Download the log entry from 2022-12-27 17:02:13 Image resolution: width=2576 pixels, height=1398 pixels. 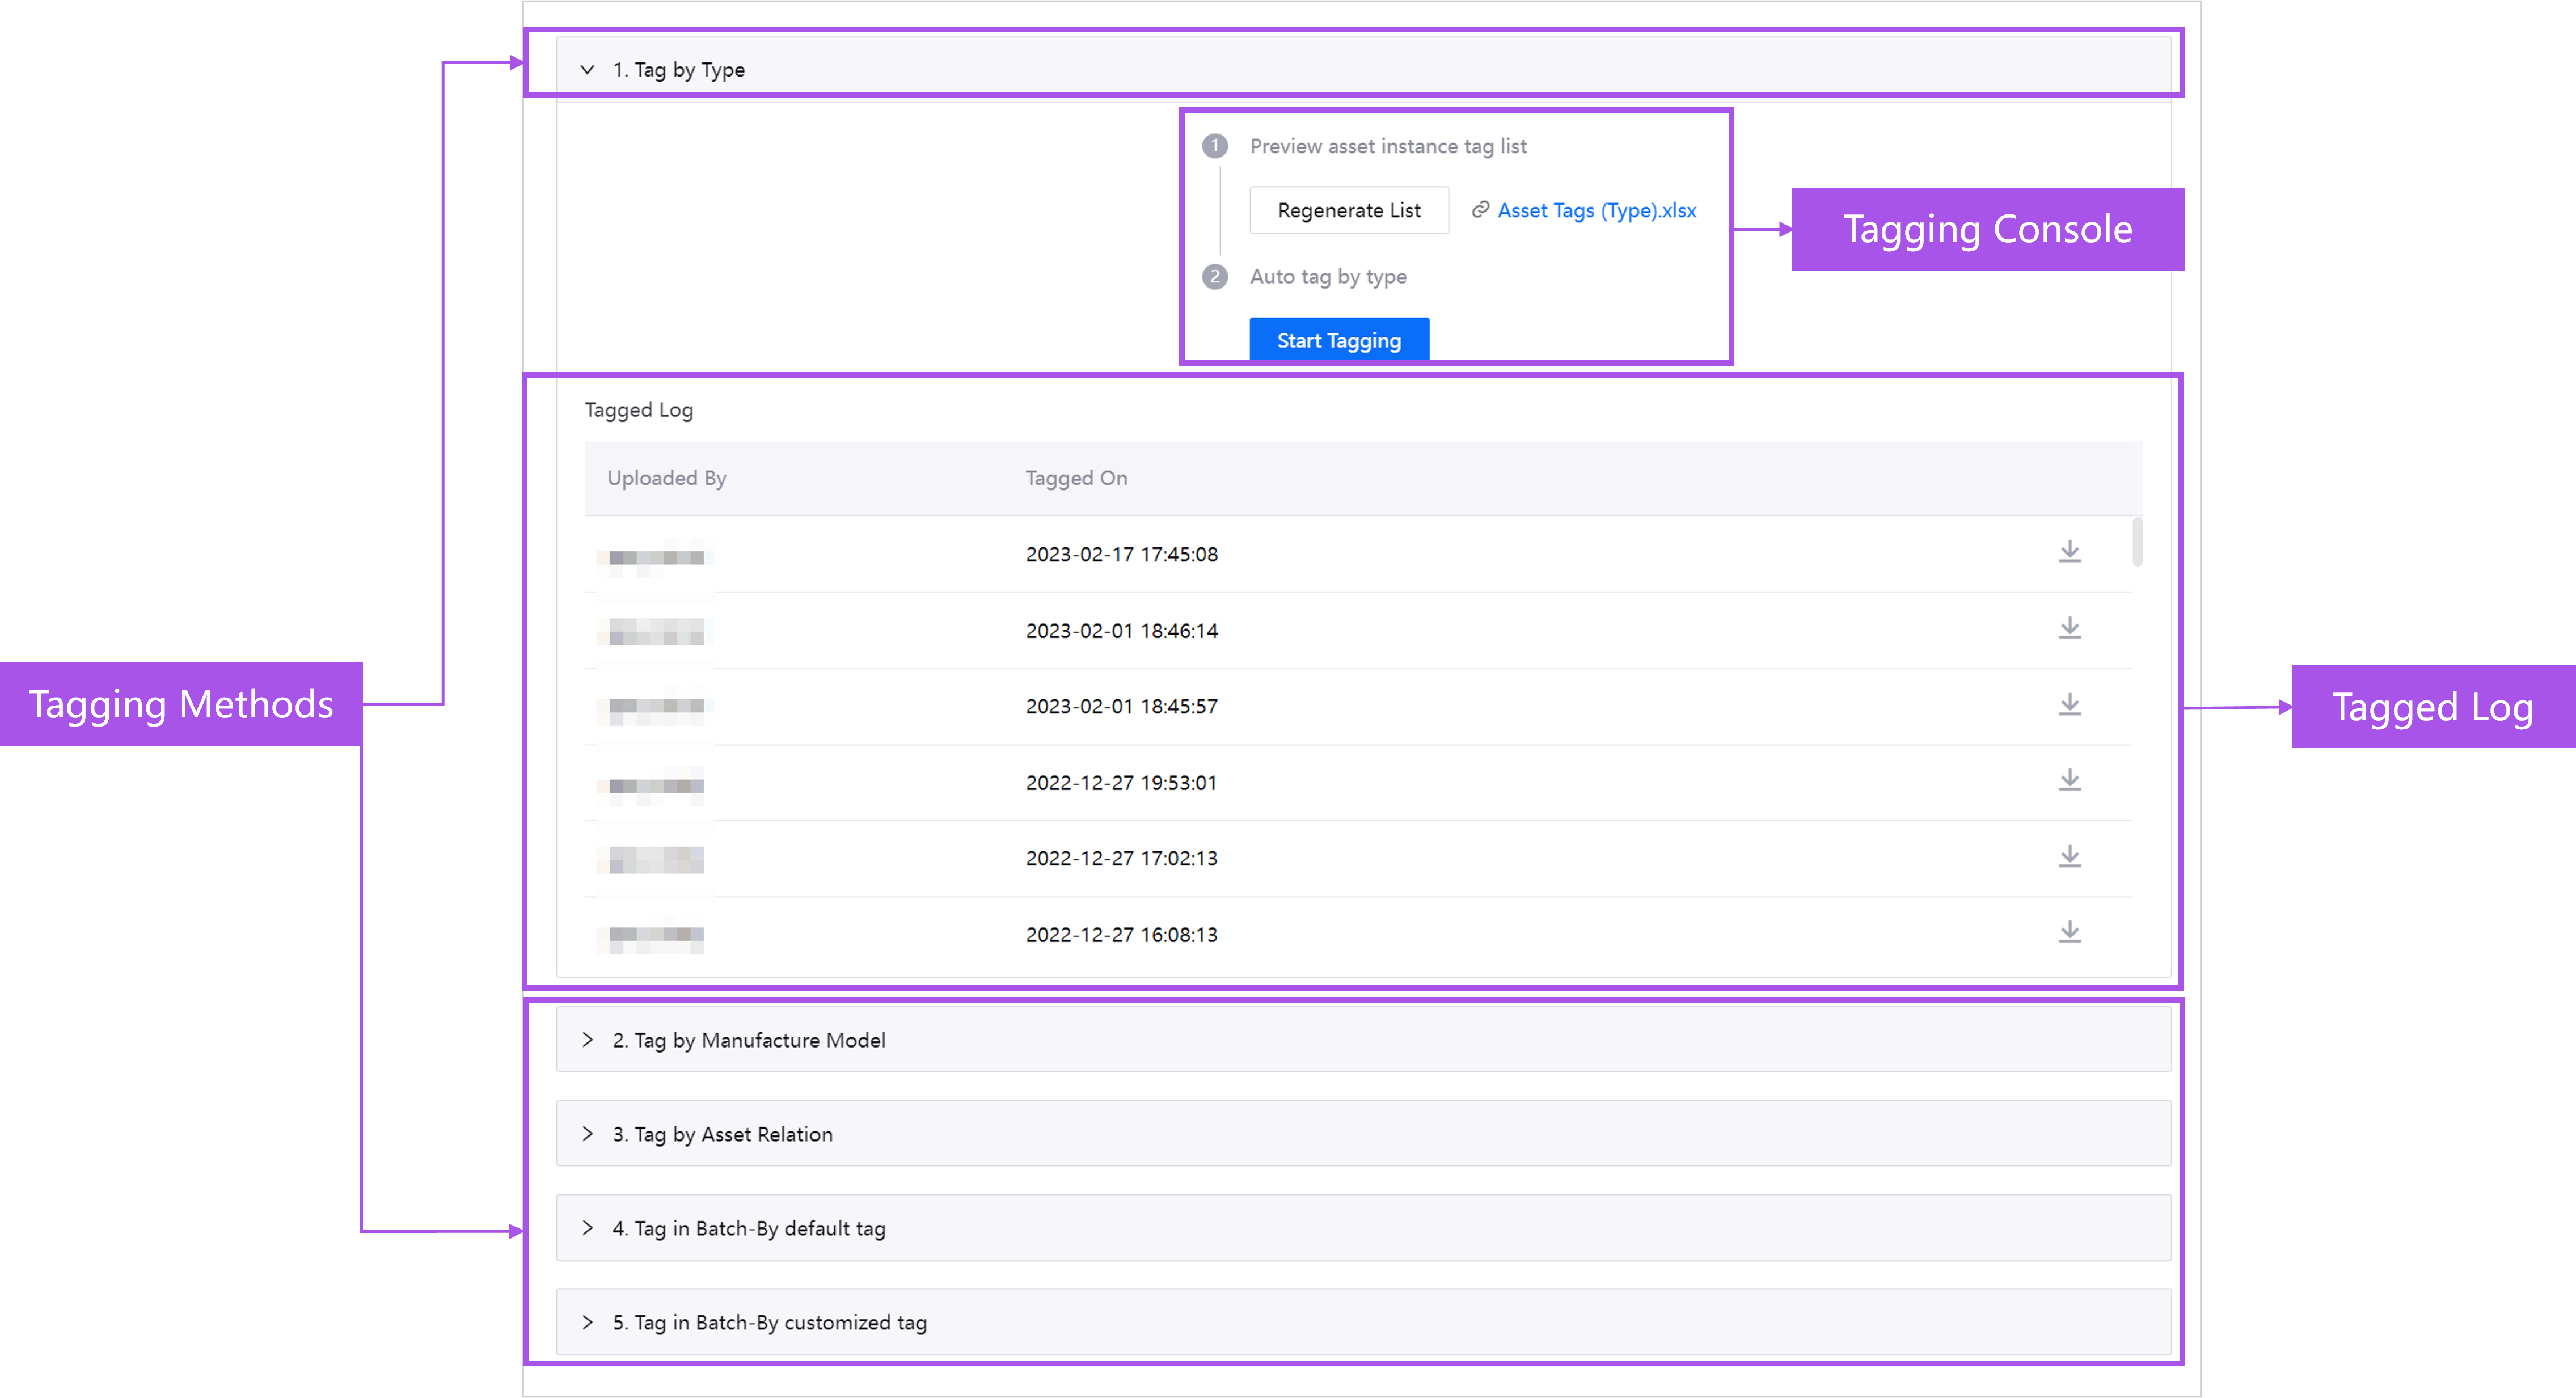(2069, 856)
